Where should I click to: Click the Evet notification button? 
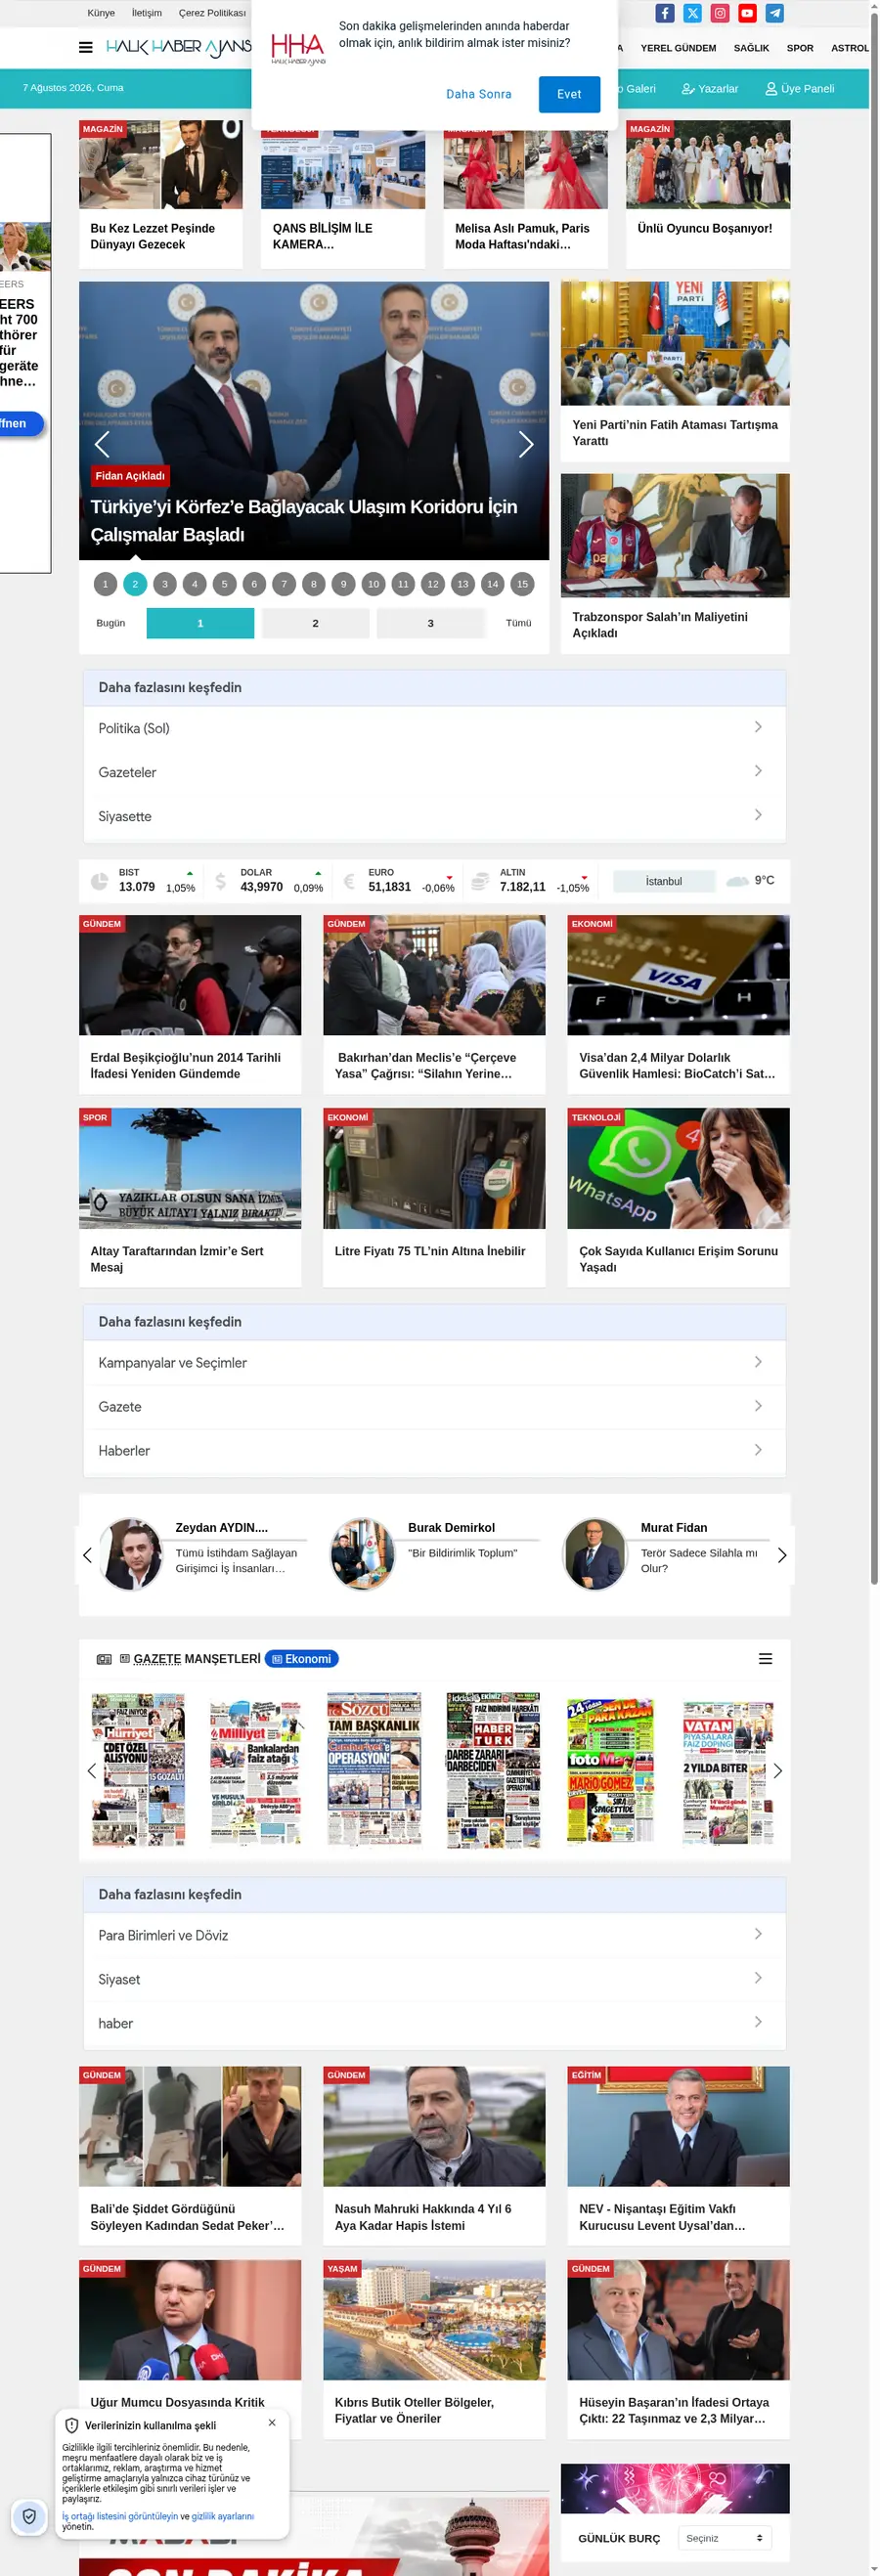569,94
